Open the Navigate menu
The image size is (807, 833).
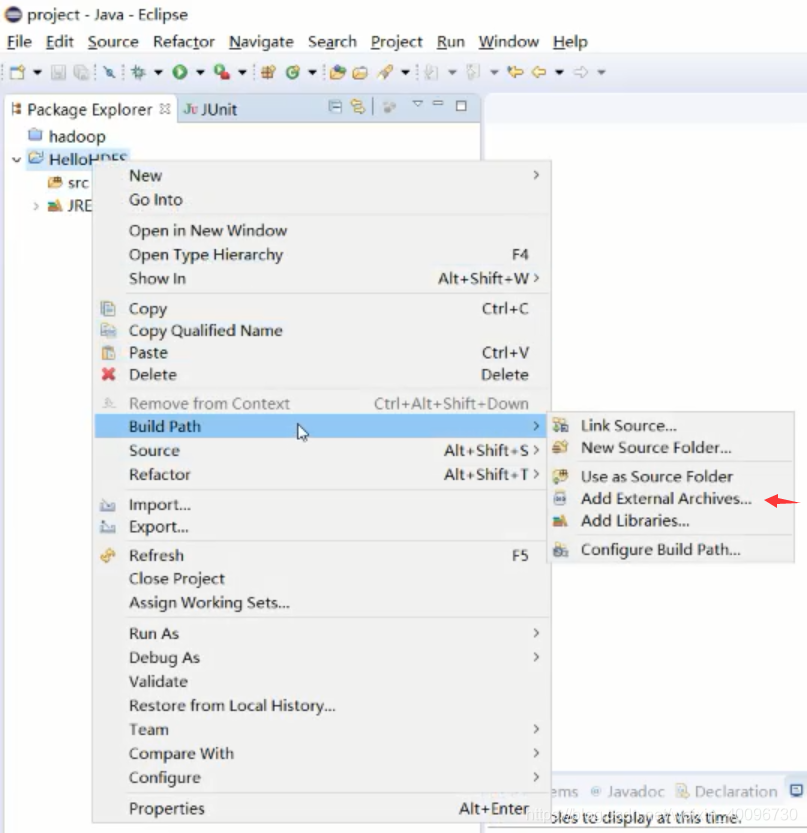pyautogui.click(x=261, y=41)
